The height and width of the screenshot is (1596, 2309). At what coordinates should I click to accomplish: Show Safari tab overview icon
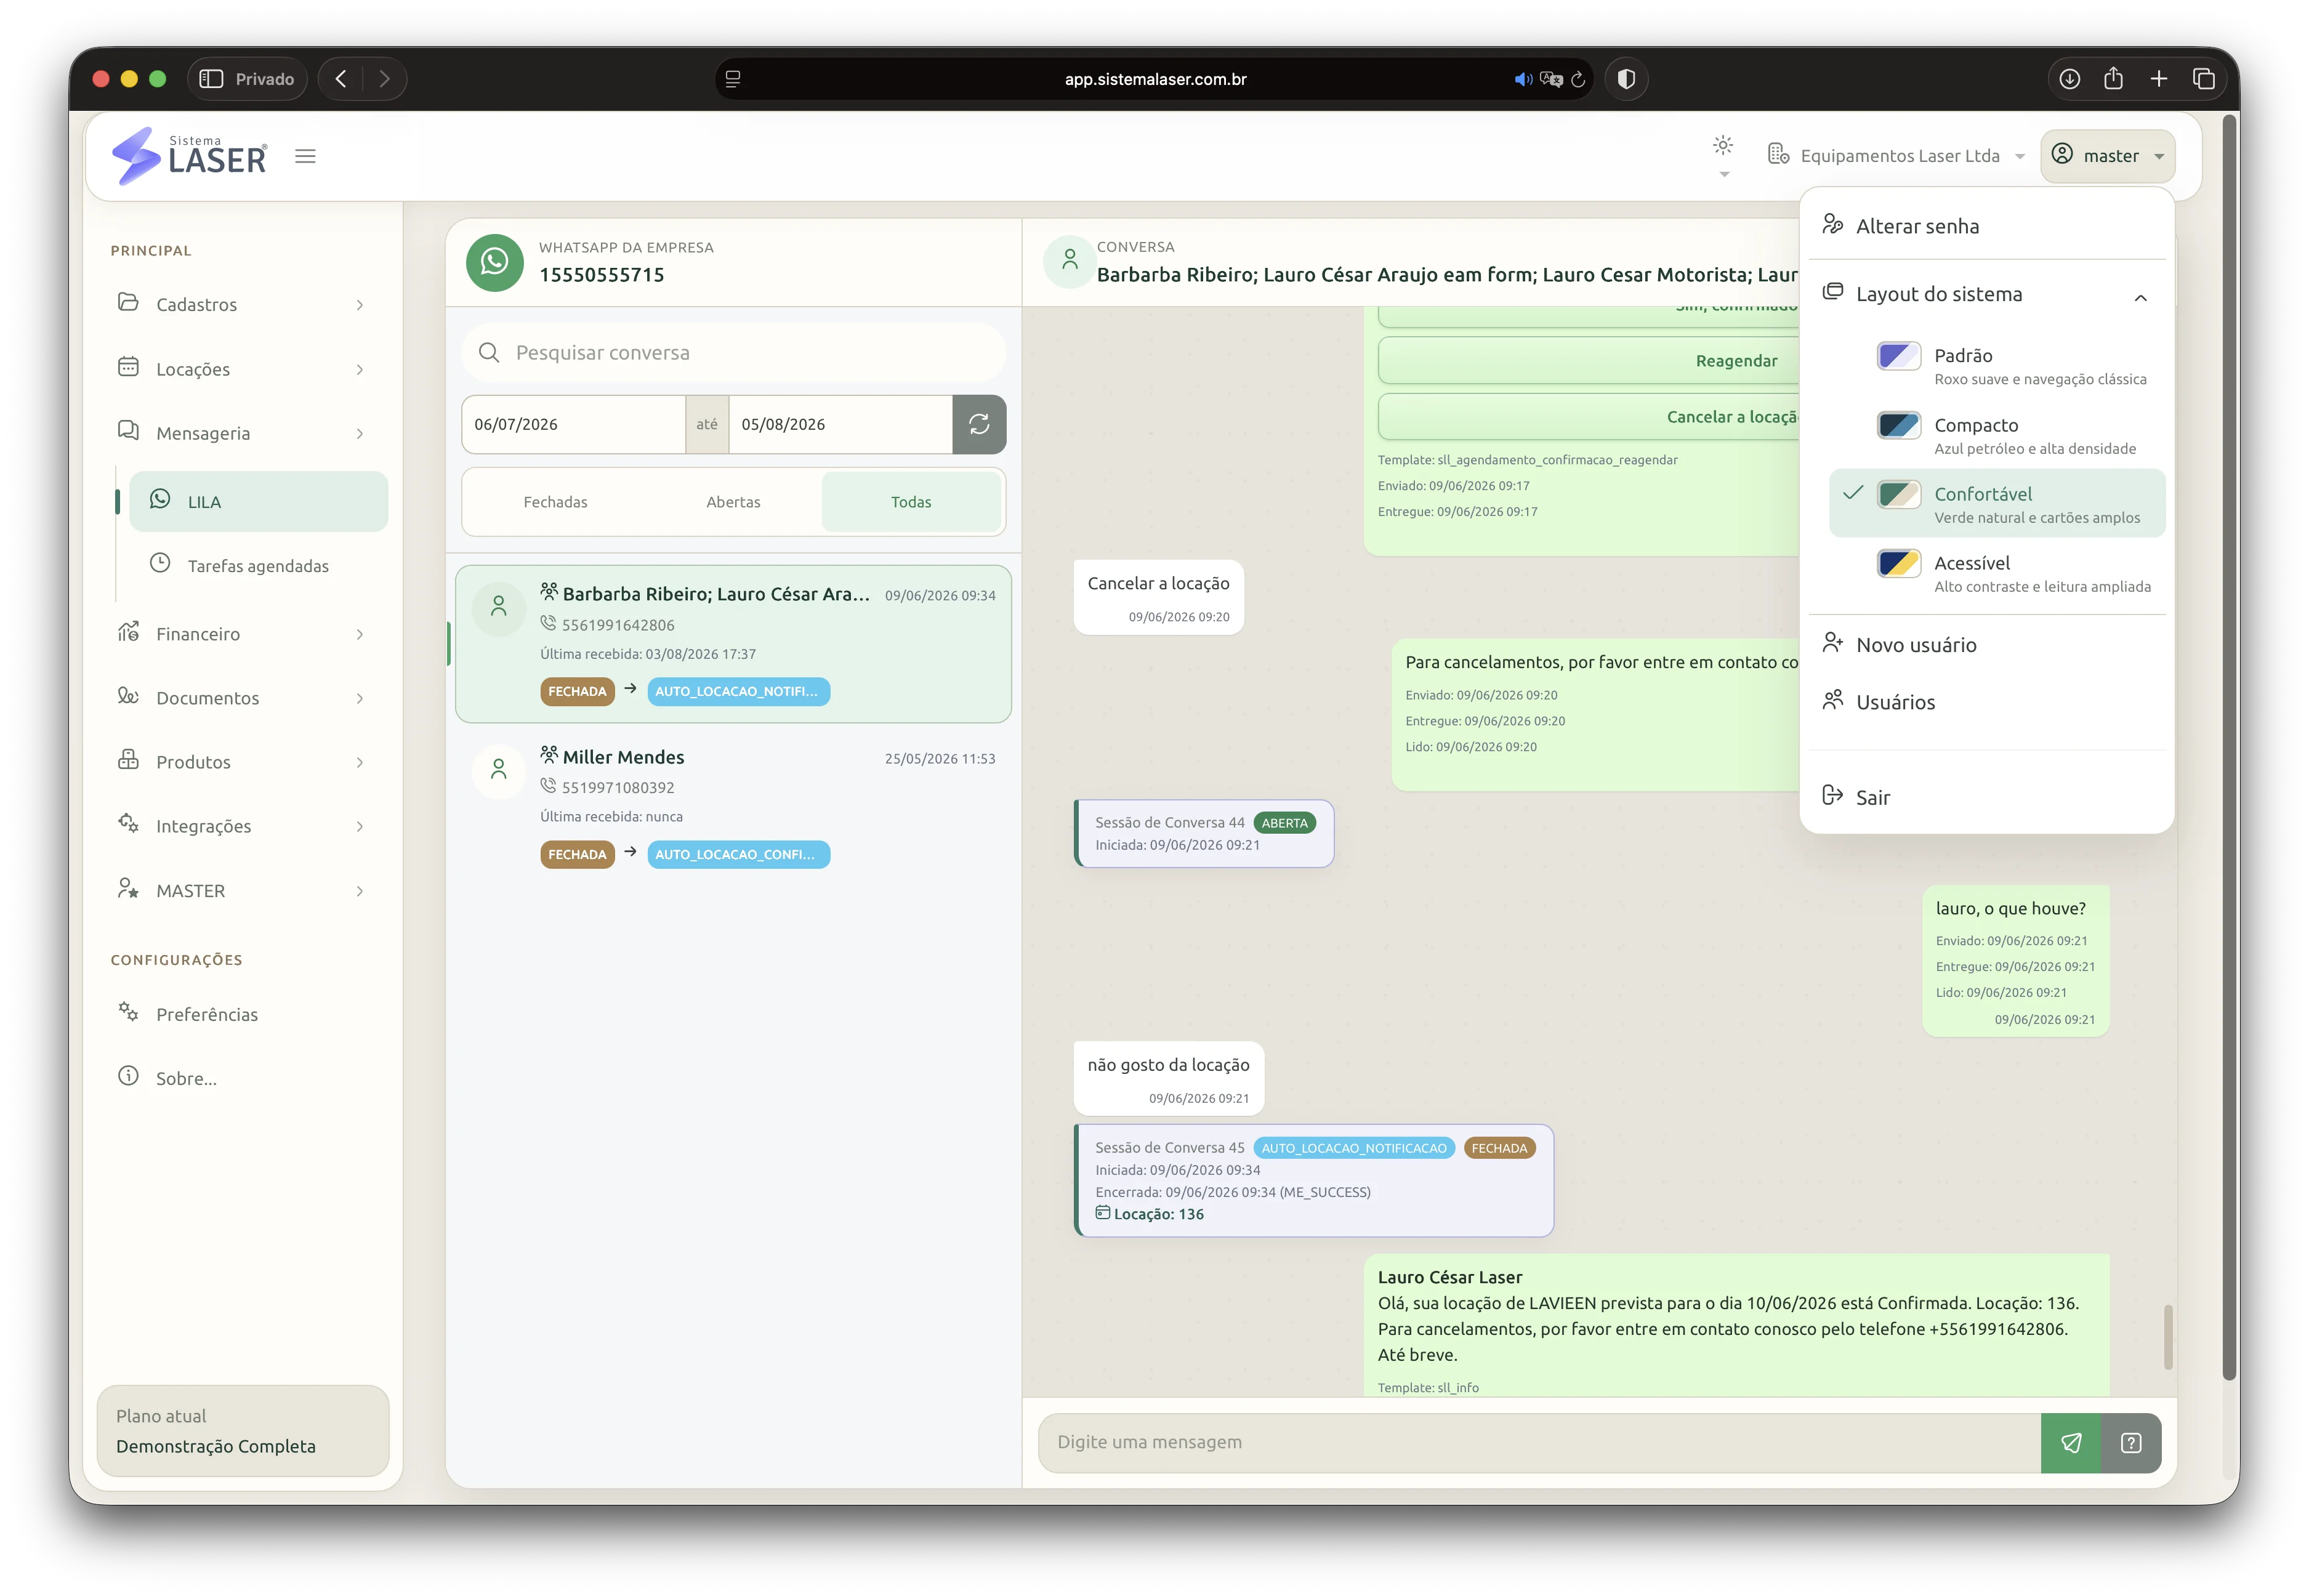pyautogui.click(x=2203, y=79)
